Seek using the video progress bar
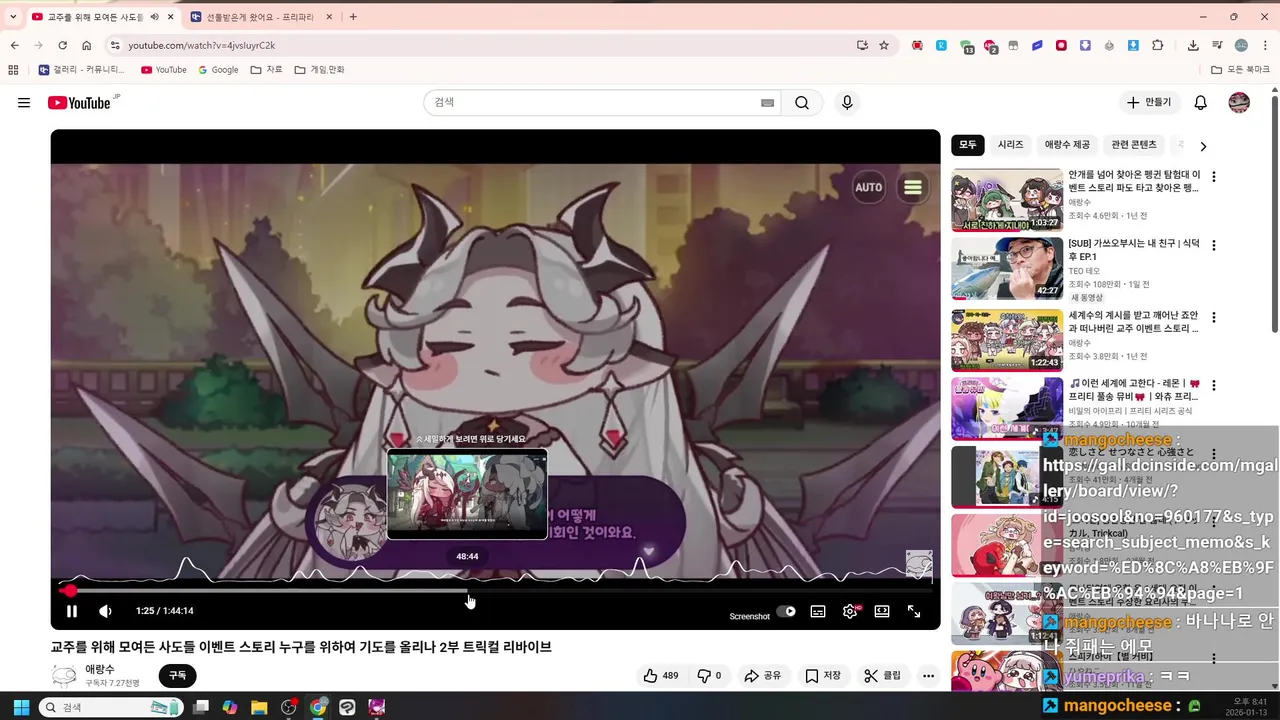The width and height of the screenshot is (1280, 720). 495,590
